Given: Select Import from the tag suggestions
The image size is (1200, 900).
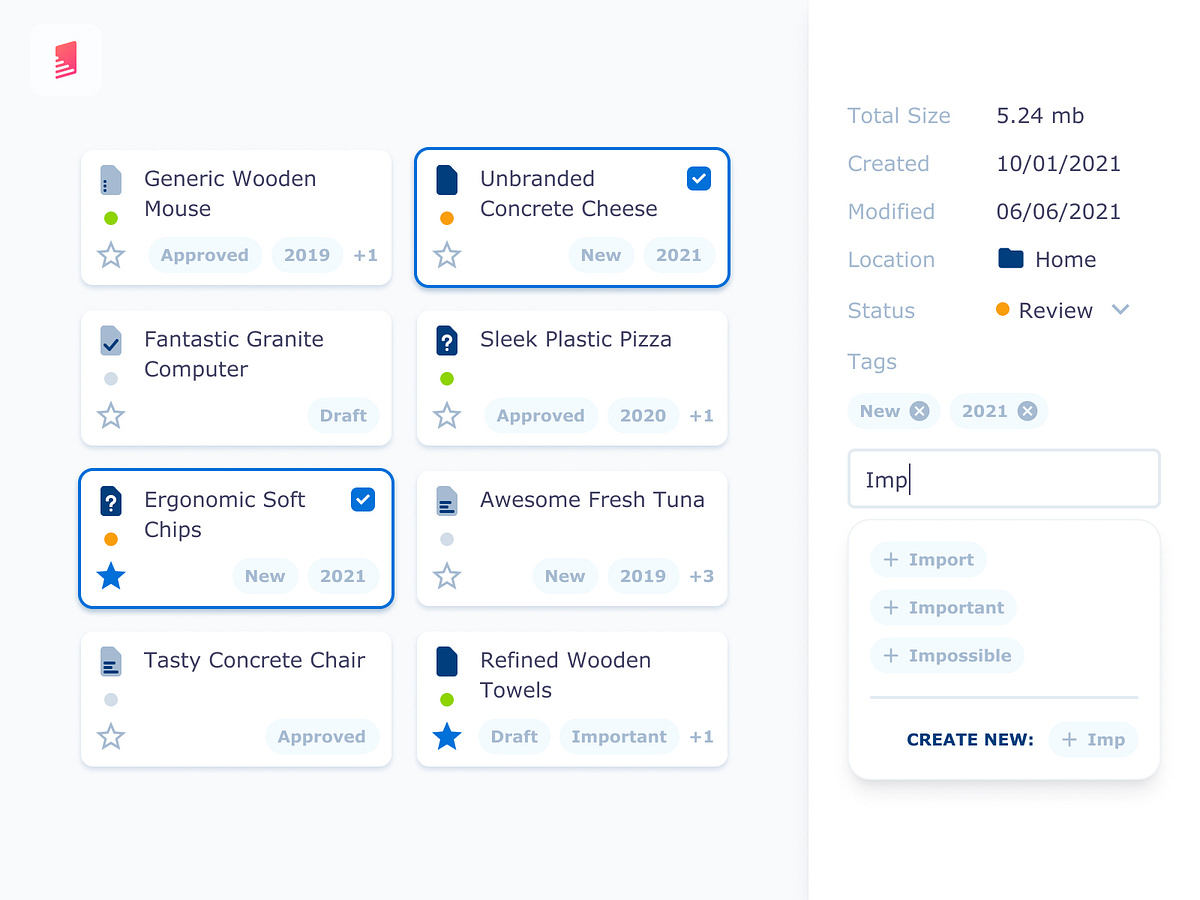Looking at the screenshot, I should [x=927, y=560].
